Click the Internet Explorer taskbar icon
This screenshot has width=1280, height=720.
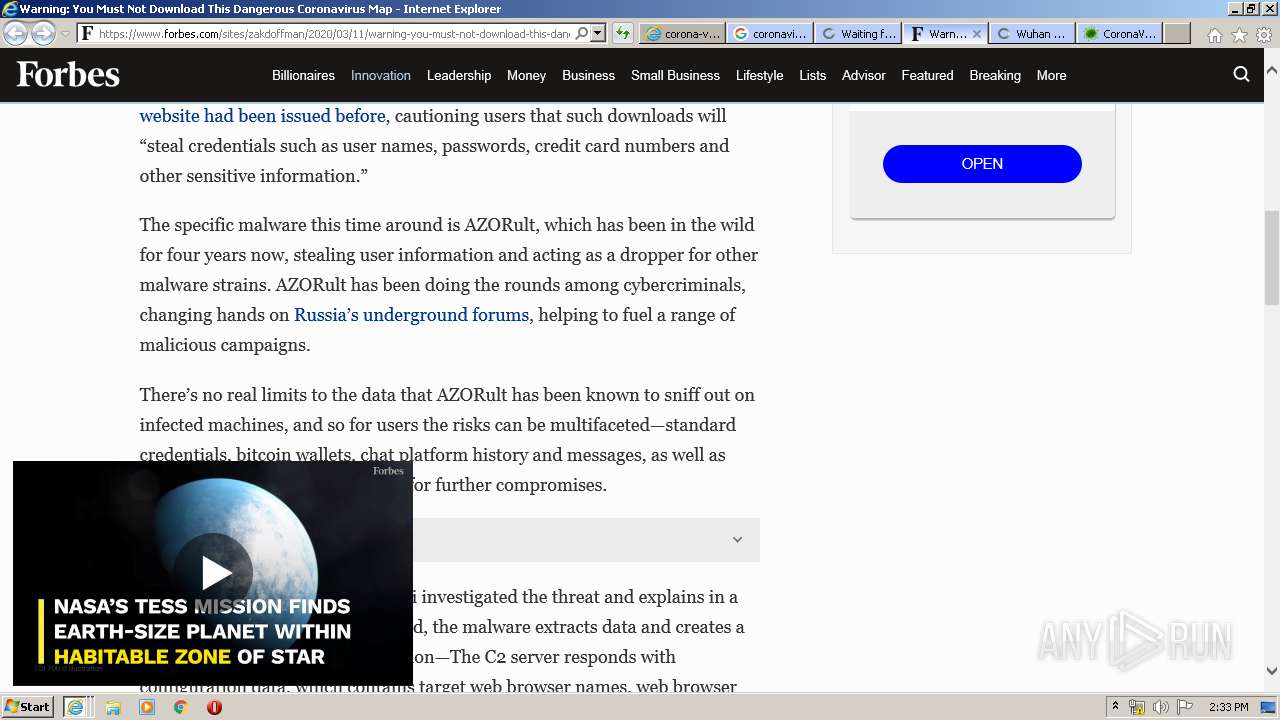coord(75,707)
